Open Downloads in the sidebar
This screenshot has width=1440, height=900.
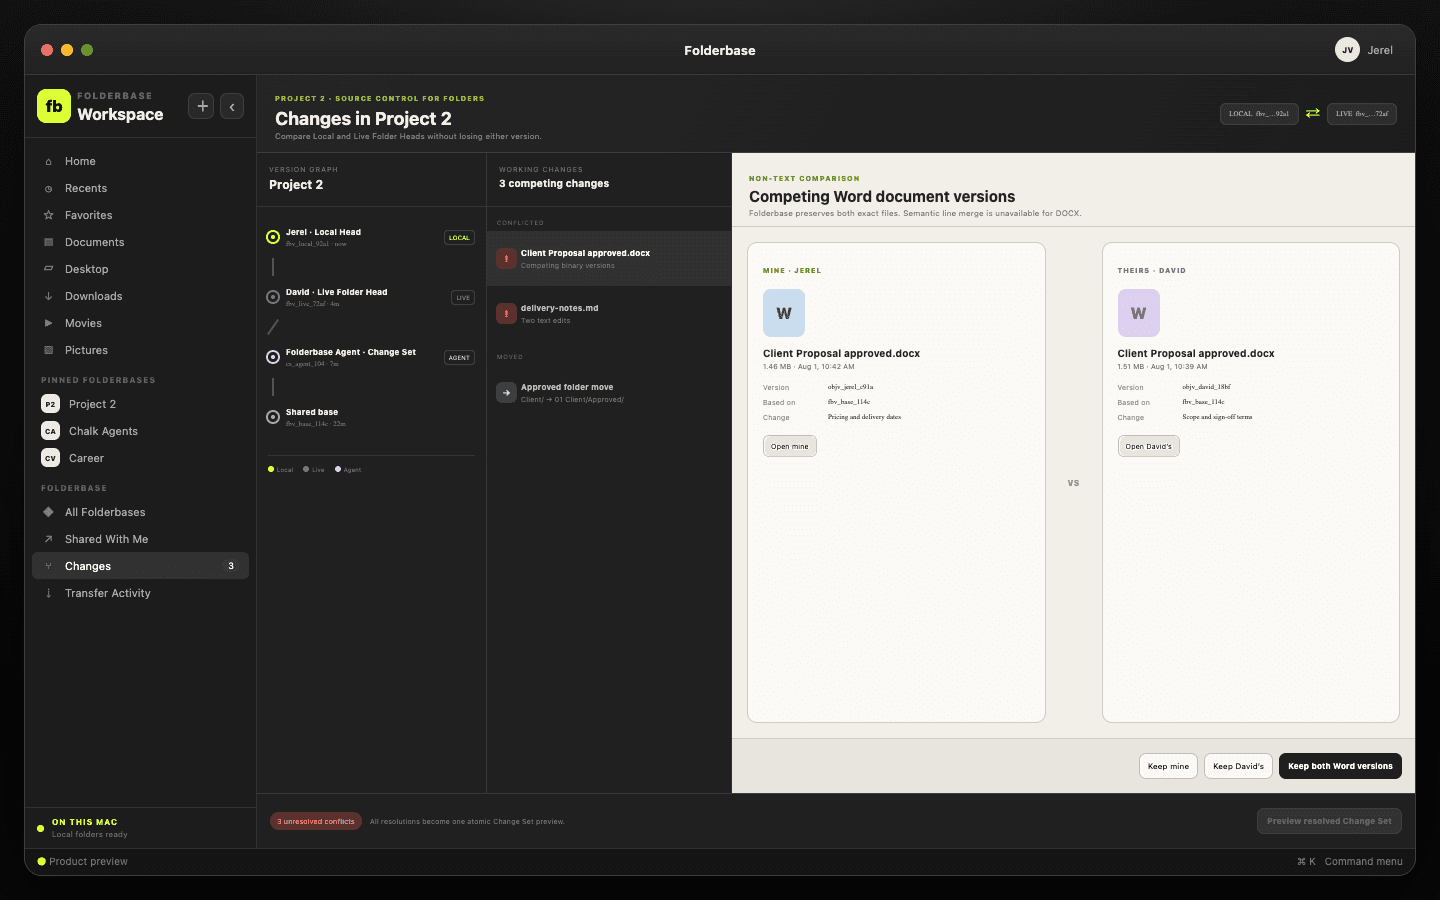(x=140, y=296)
